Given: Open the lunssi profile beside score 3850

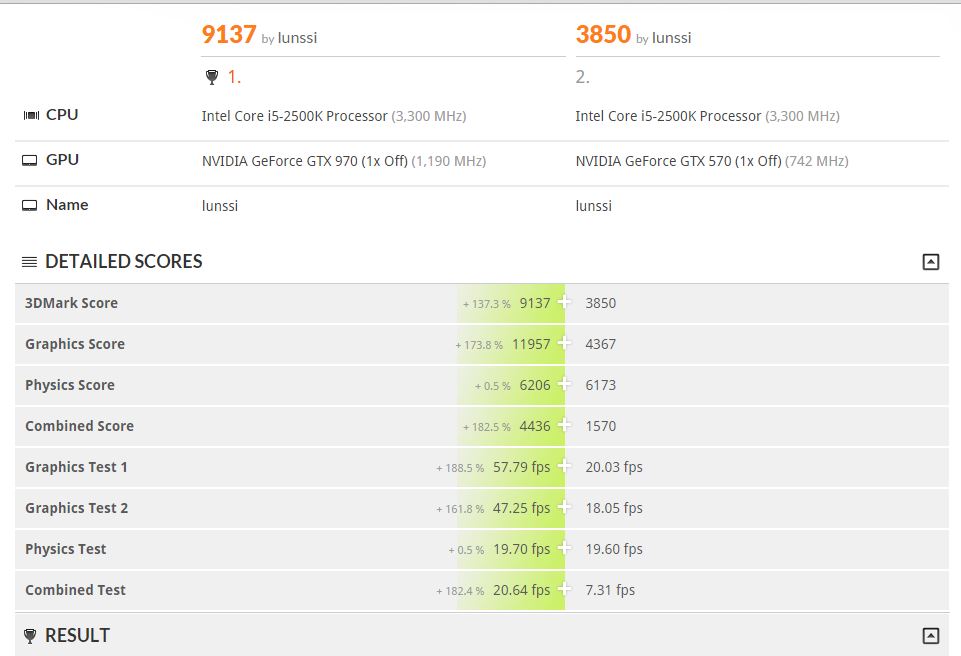Looking at the screenshot, I should pos(671,38).
